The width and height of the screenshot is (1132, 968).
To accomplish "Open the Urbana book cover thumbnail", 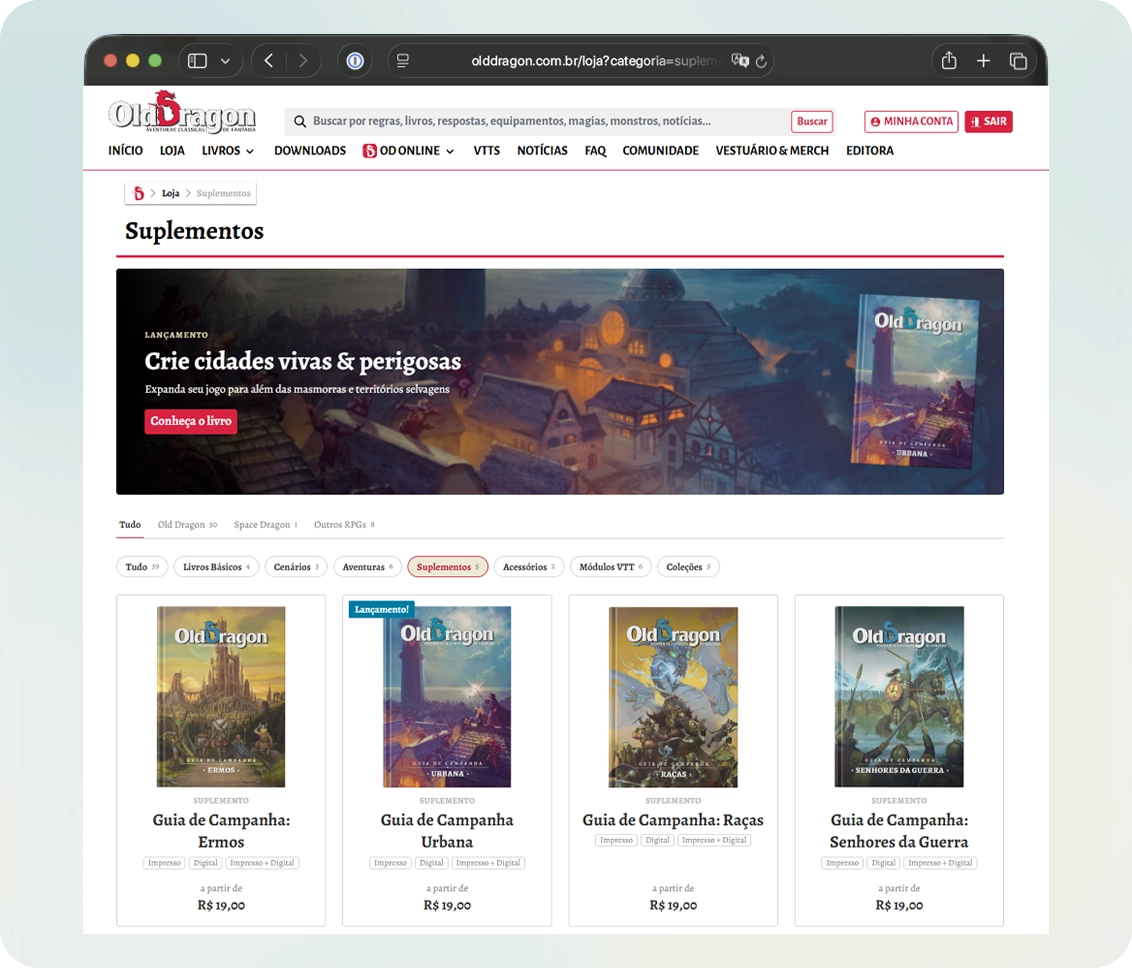I will coord(447,697).
